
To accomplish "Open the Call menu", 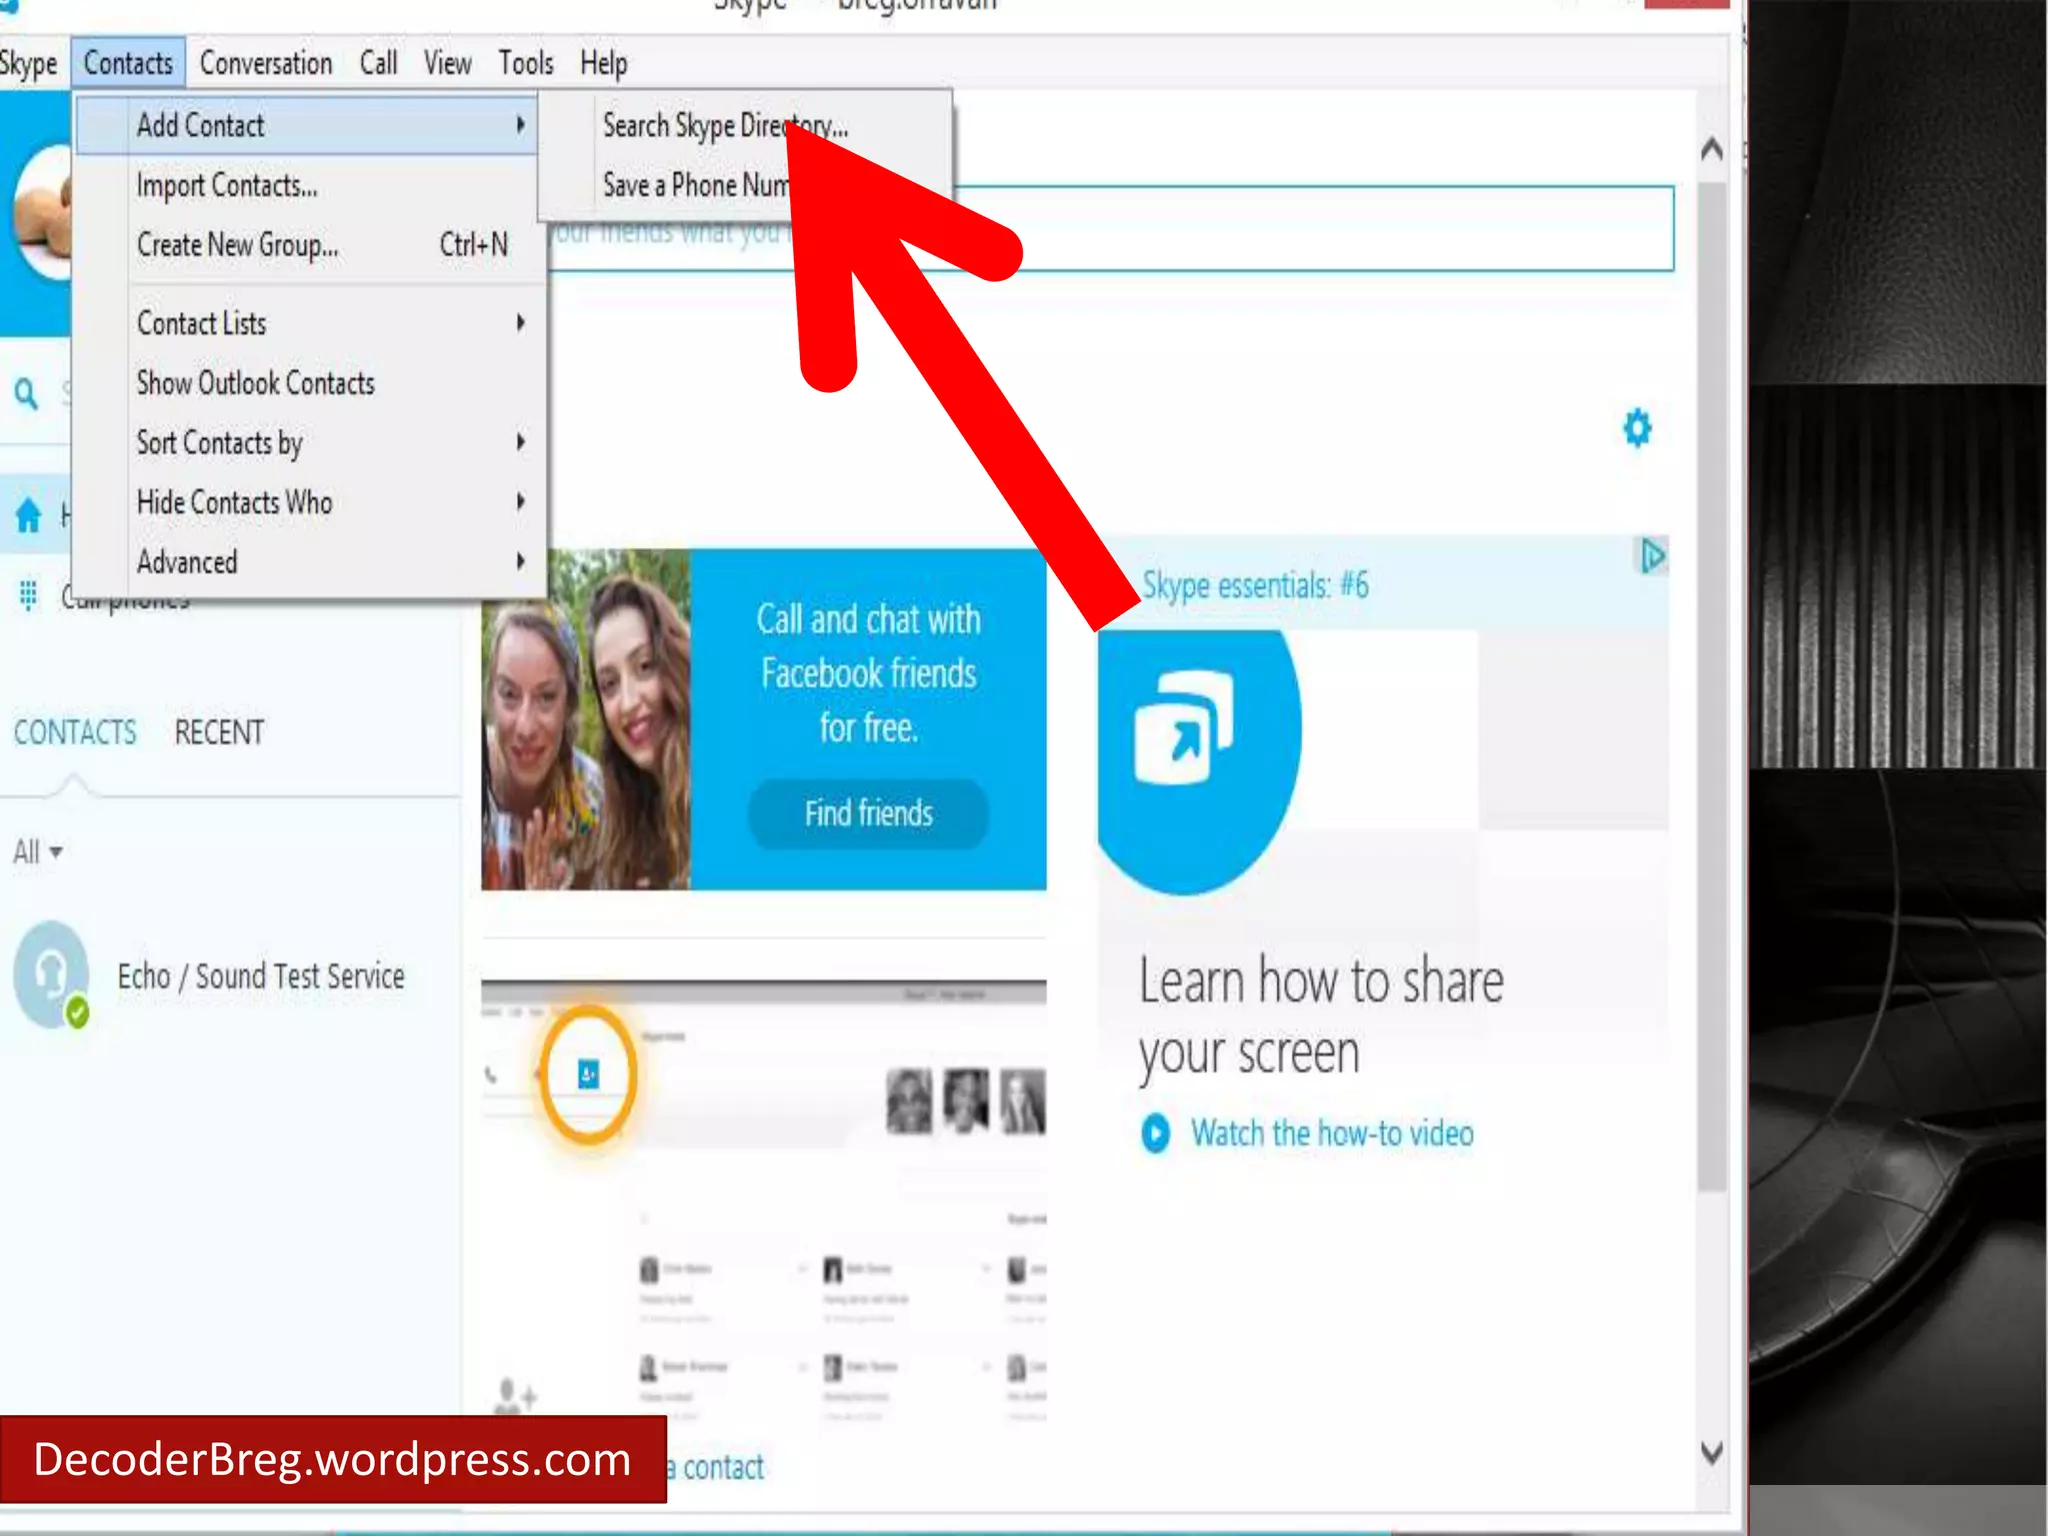I will (x=379, y=63).
